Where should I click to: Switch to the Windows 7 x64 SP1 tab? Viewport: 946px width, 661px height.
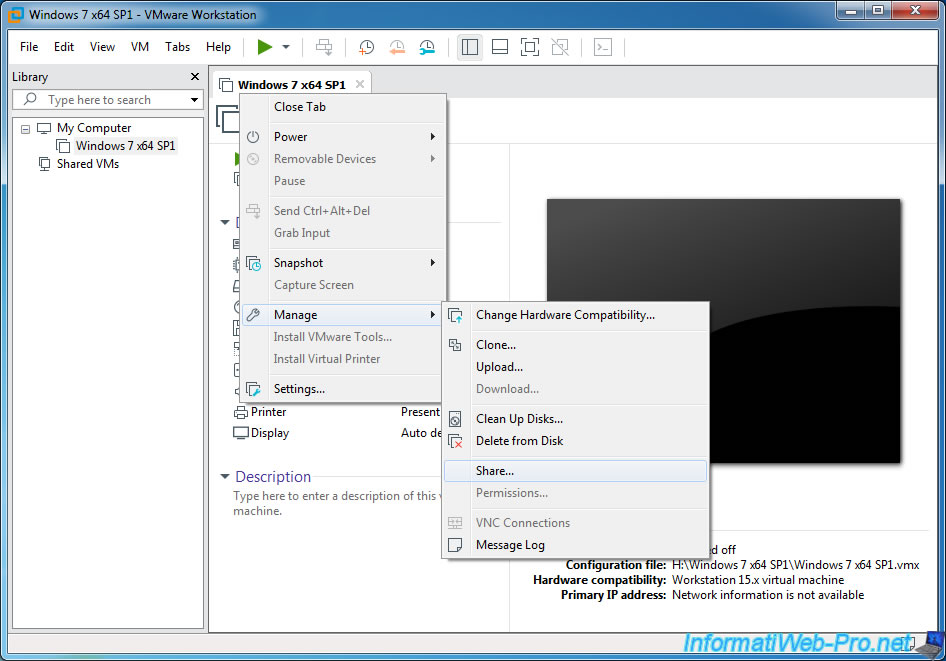[x=291, y=85]
